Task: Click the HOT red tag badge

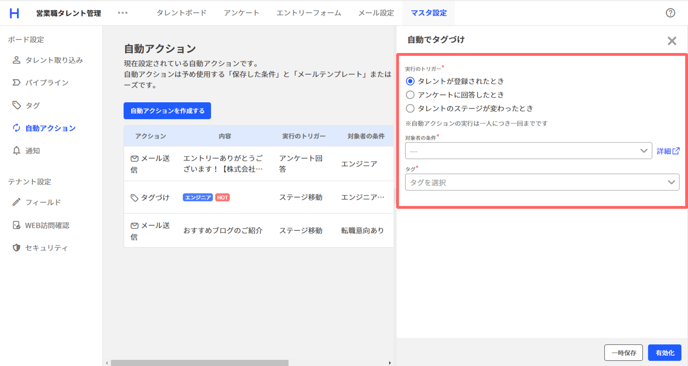Action: pyautogui.click(x=222, y=197)
